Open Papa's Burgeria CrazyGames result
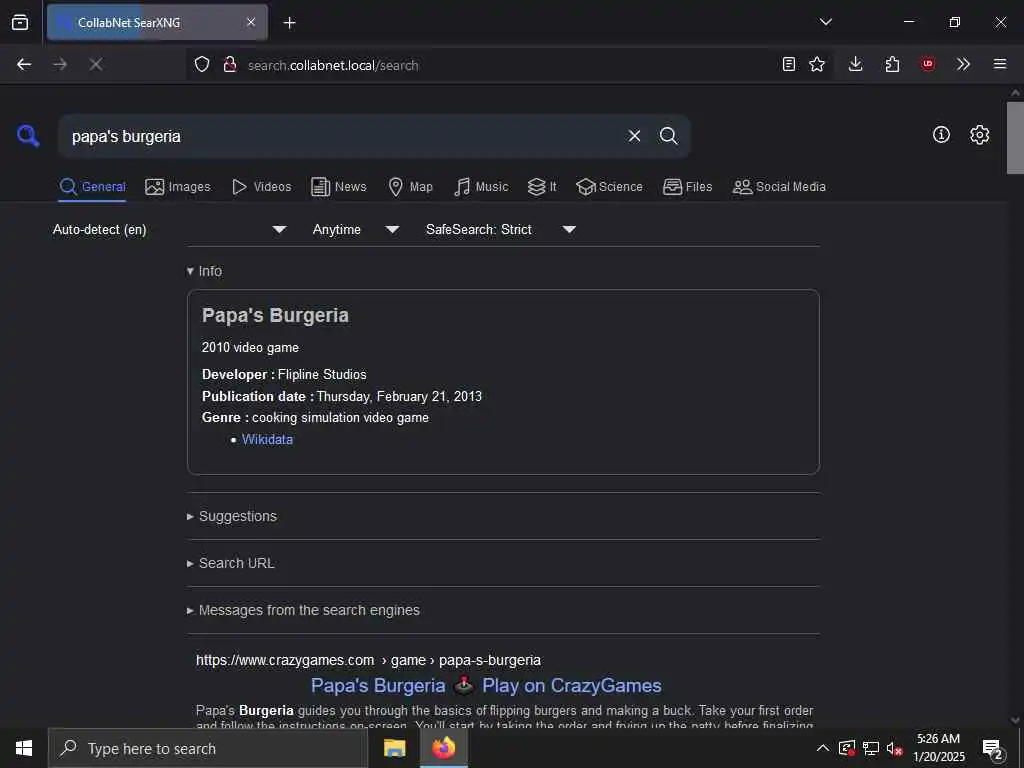 [x=486, y=685]
